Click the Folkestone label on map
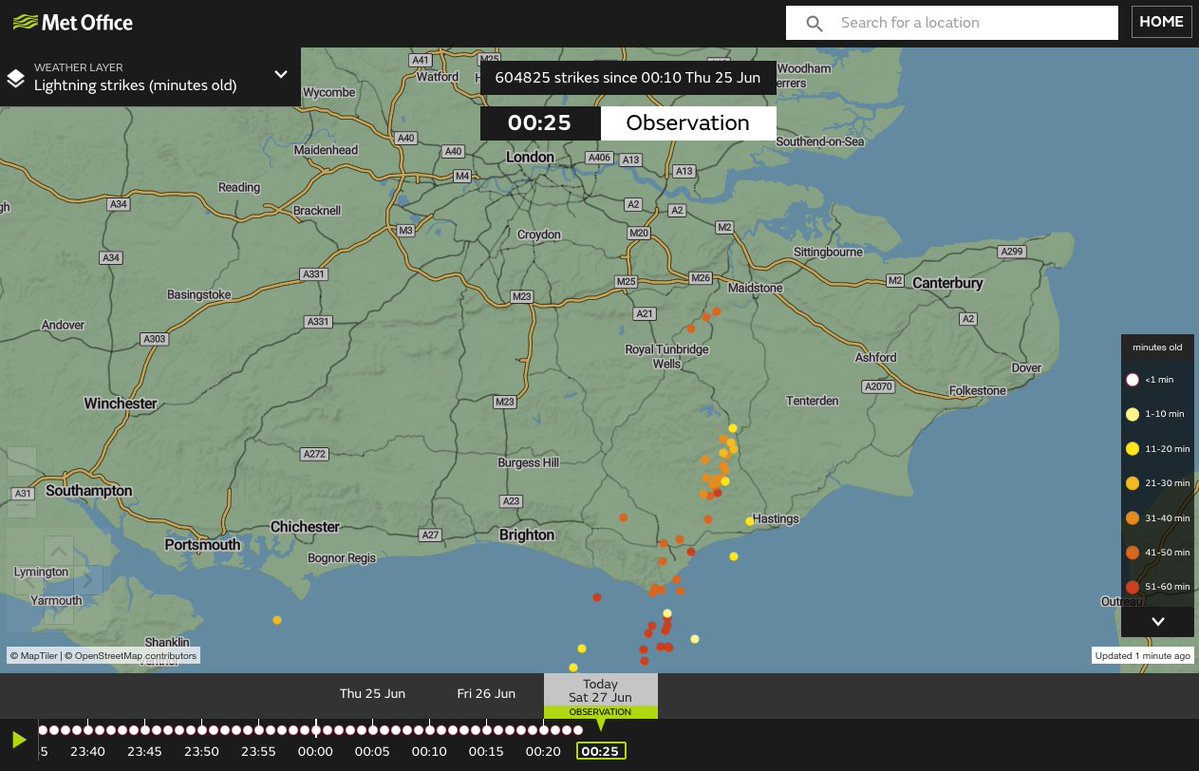Viewport: 1199px width, 771px height. 977,391
